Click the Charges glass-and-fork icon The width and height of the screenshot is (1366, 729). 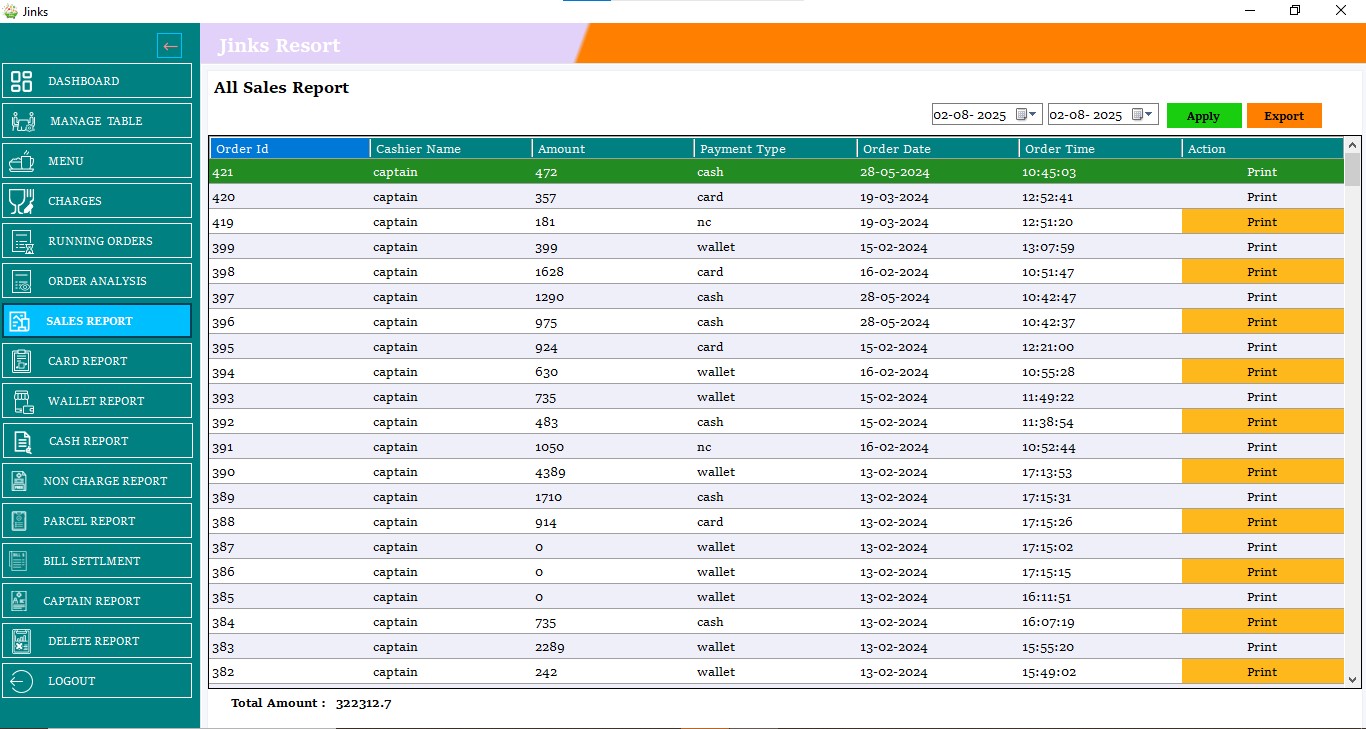coord(22,201)
